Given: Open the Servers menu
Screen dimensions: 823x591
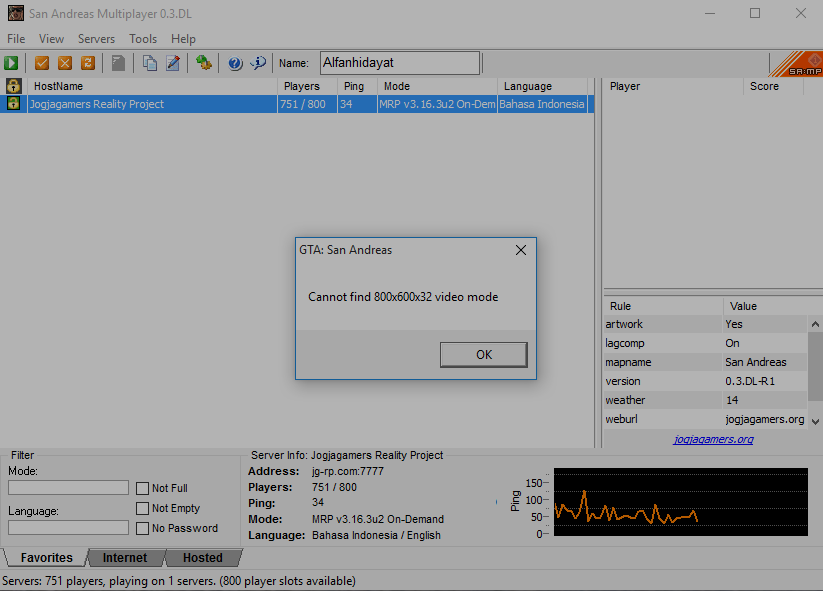Looking at the screenshot, I should 96,39.
